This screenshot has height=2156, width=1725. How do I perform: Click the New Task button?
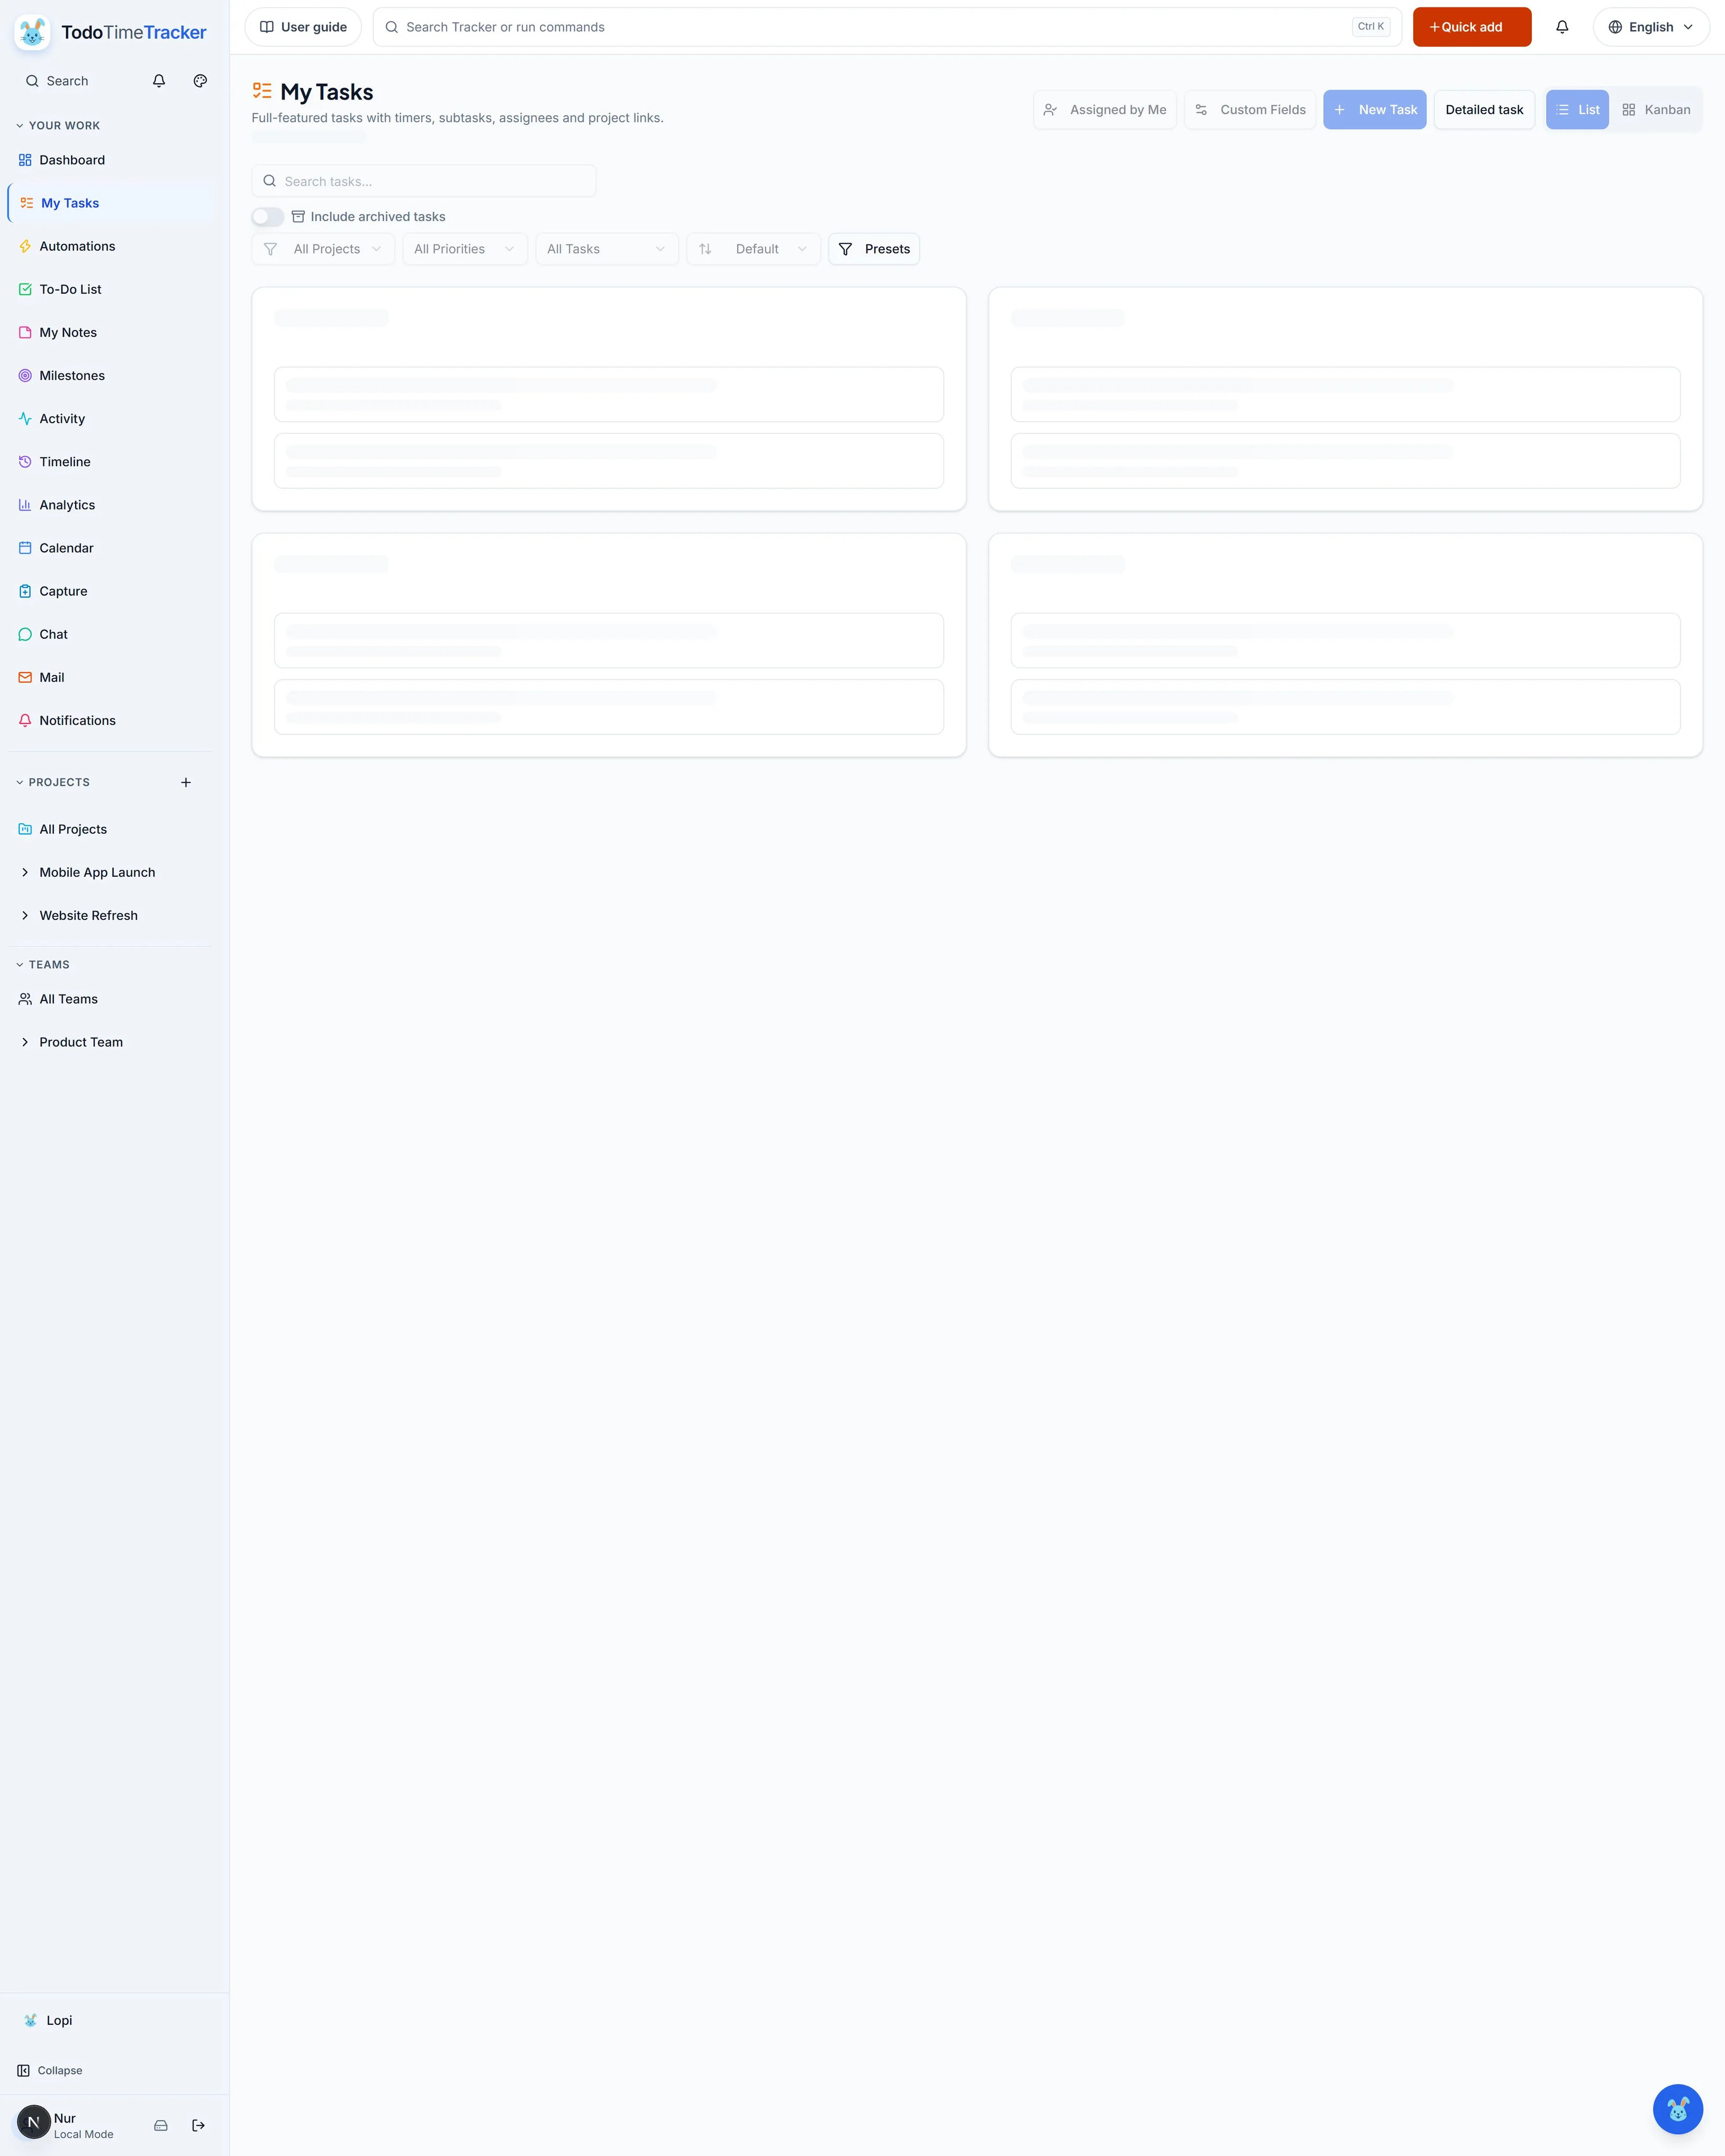pyautogui.click(x=1375, y=110)
